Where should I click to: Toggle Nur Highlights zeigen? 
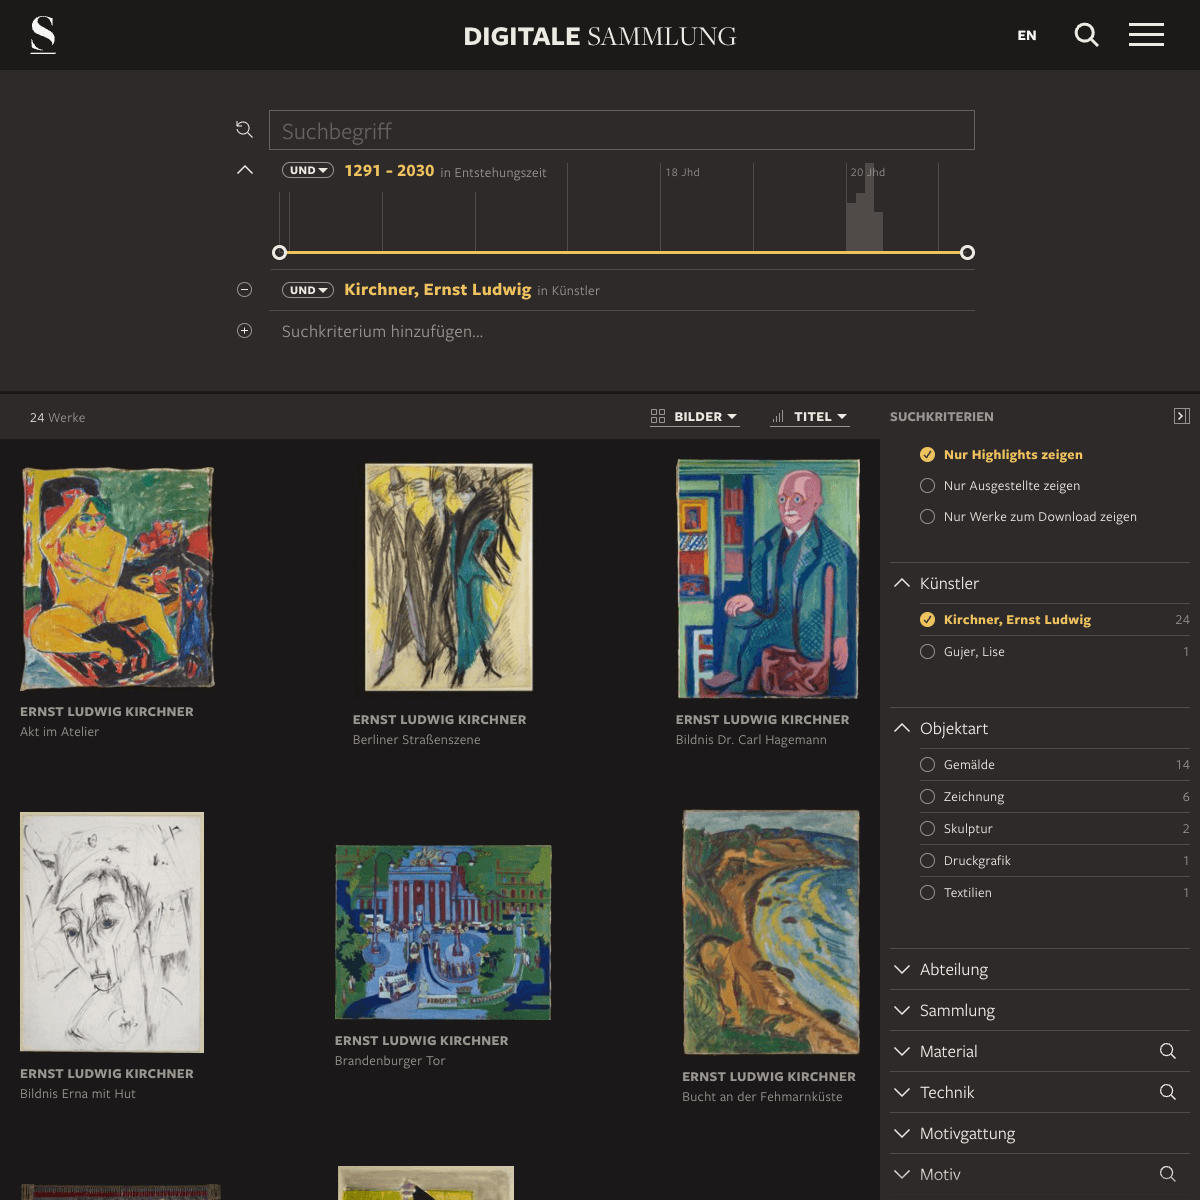click(x=1001, y=454)
